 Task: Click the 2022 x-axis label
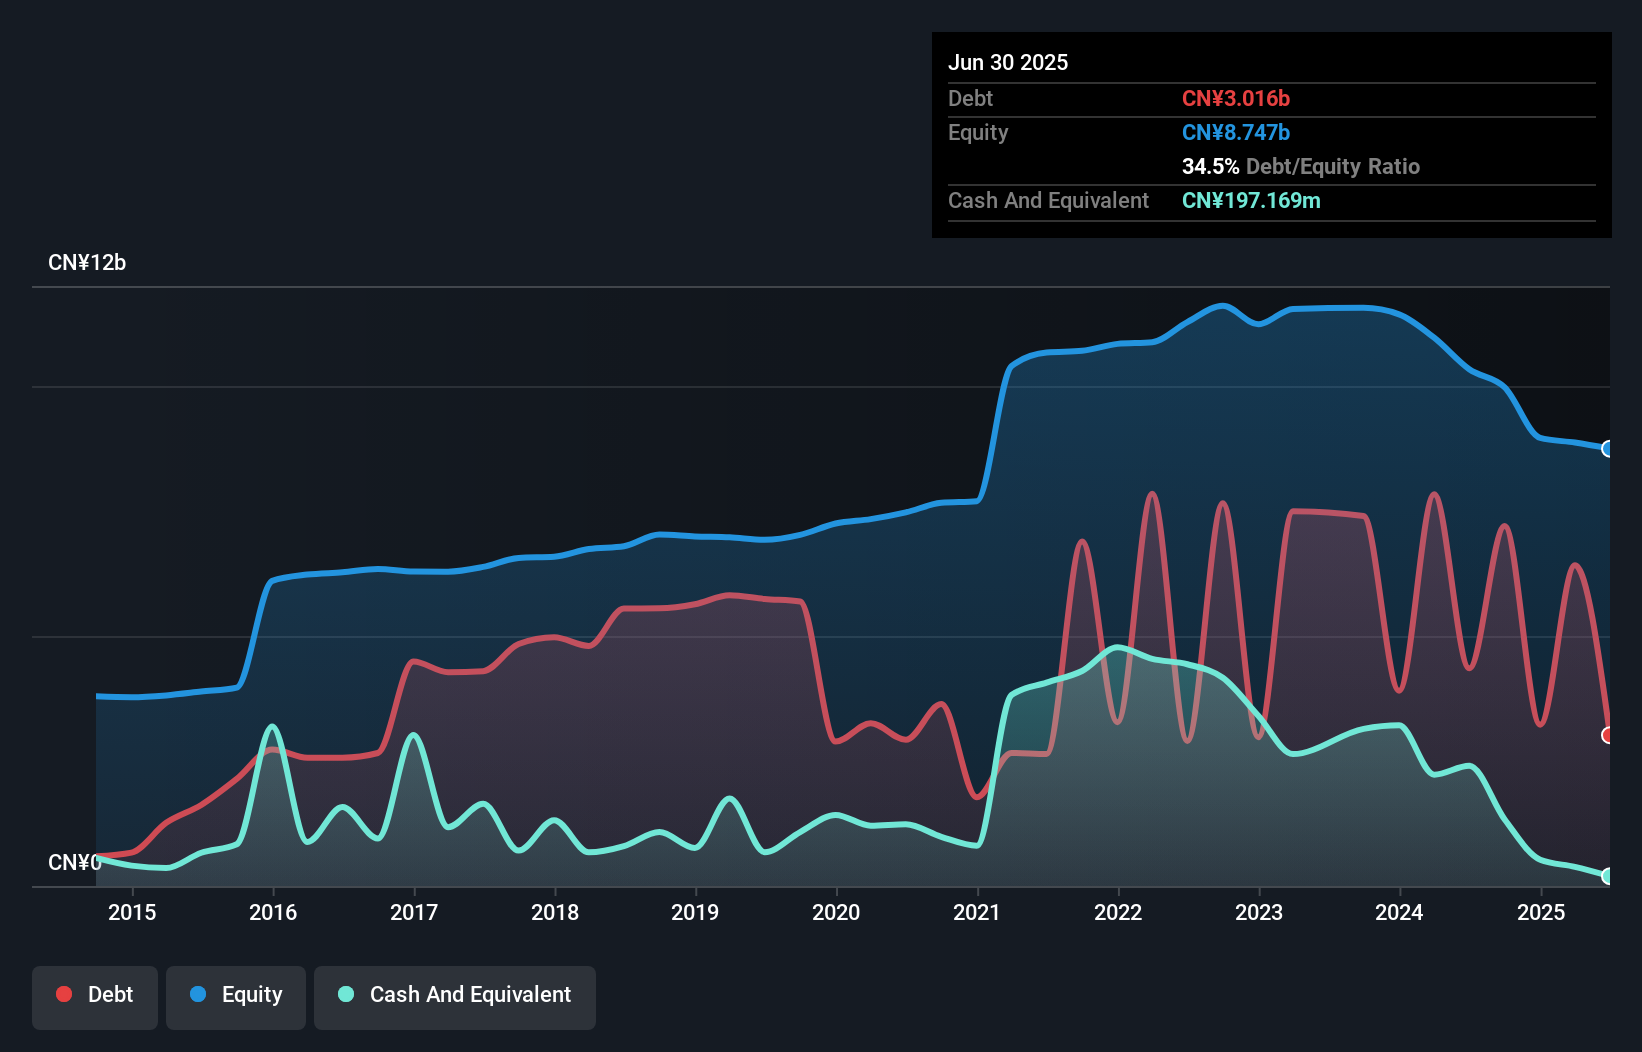pos(1118,912)
